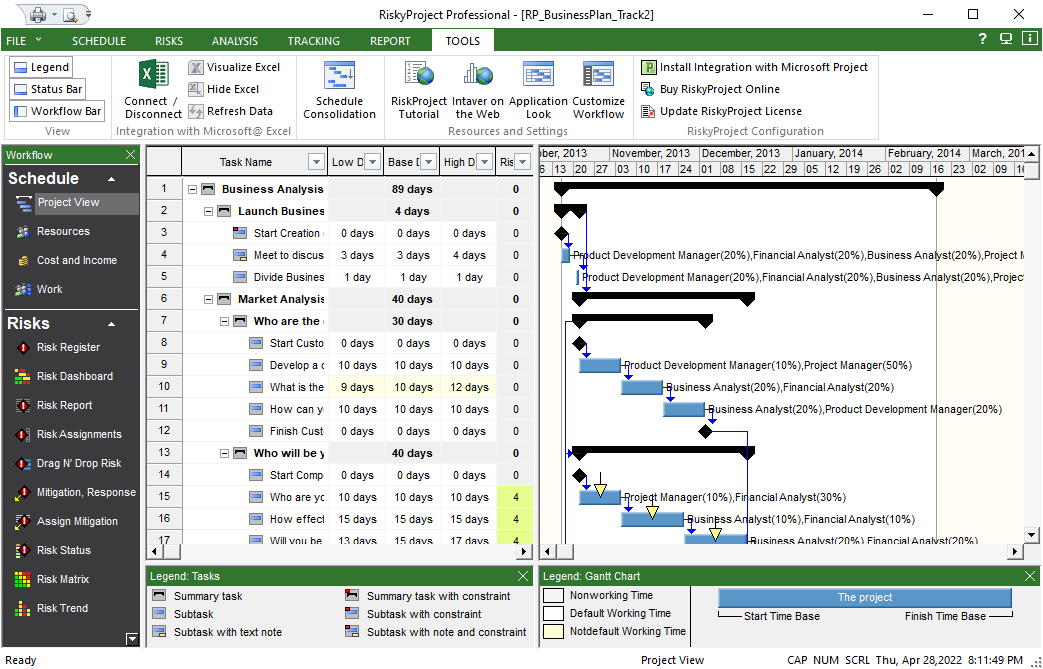Click Refresh Data in the ribbon
1043x669 pixels.
(230, 111)
